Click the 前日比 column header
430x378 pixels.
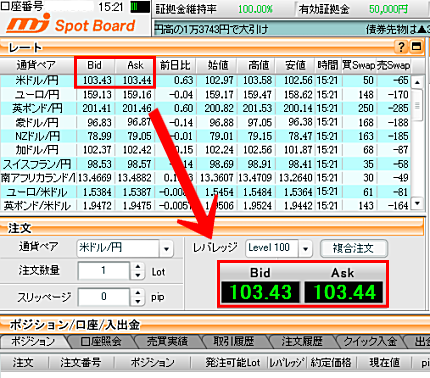[x=175, y=65]
